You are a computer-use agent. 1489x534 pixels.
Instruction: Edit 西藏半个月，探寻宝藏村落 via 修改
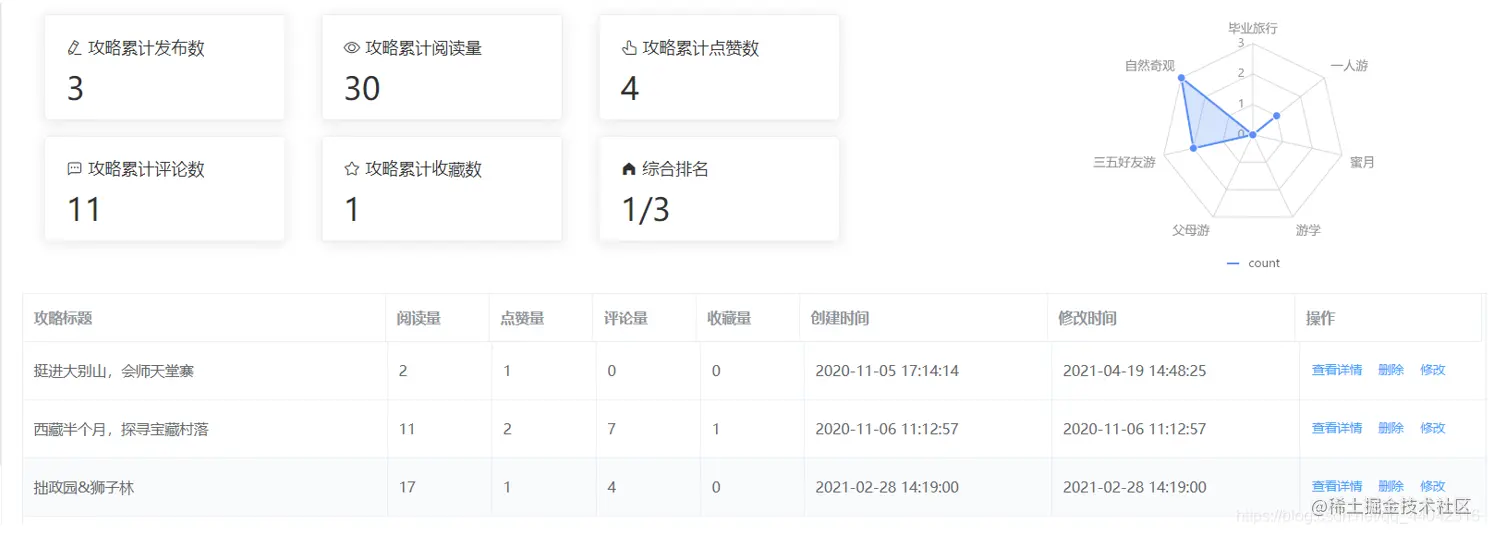1432,428
